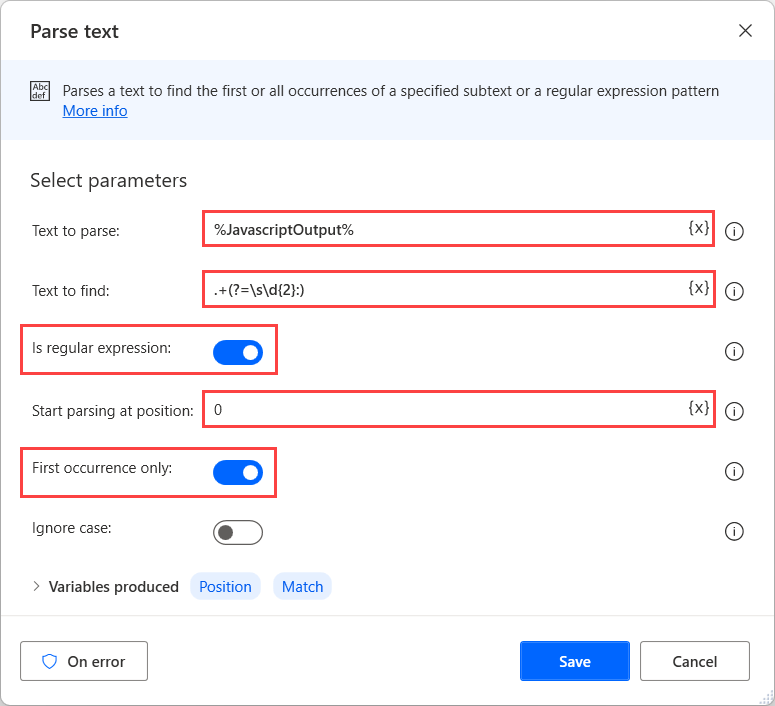Click the Cancel button
This screenshot has height=706, width=775.
click(x=694, y=661)
